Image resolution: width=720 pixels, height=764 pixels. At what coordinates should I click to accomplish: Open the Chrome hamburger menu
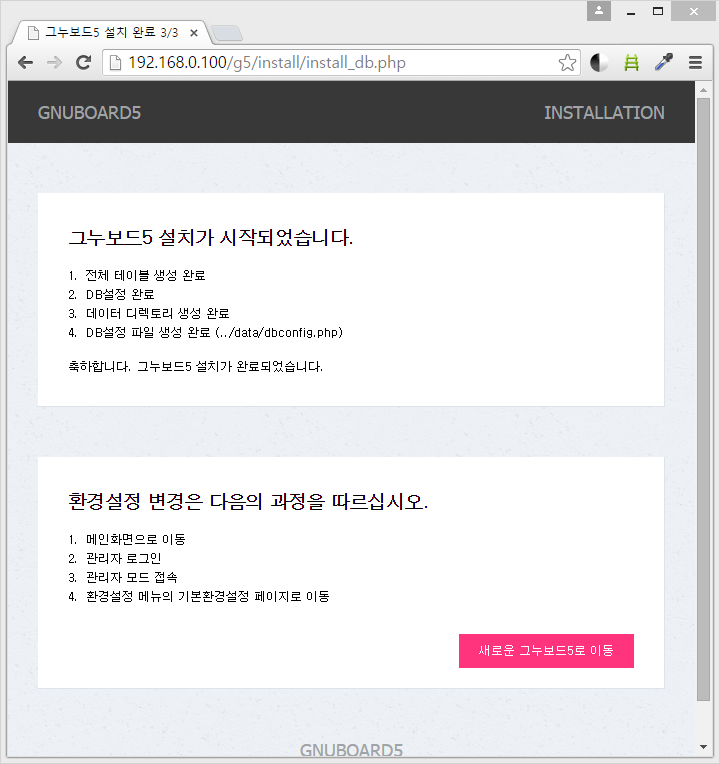[695, 62]
